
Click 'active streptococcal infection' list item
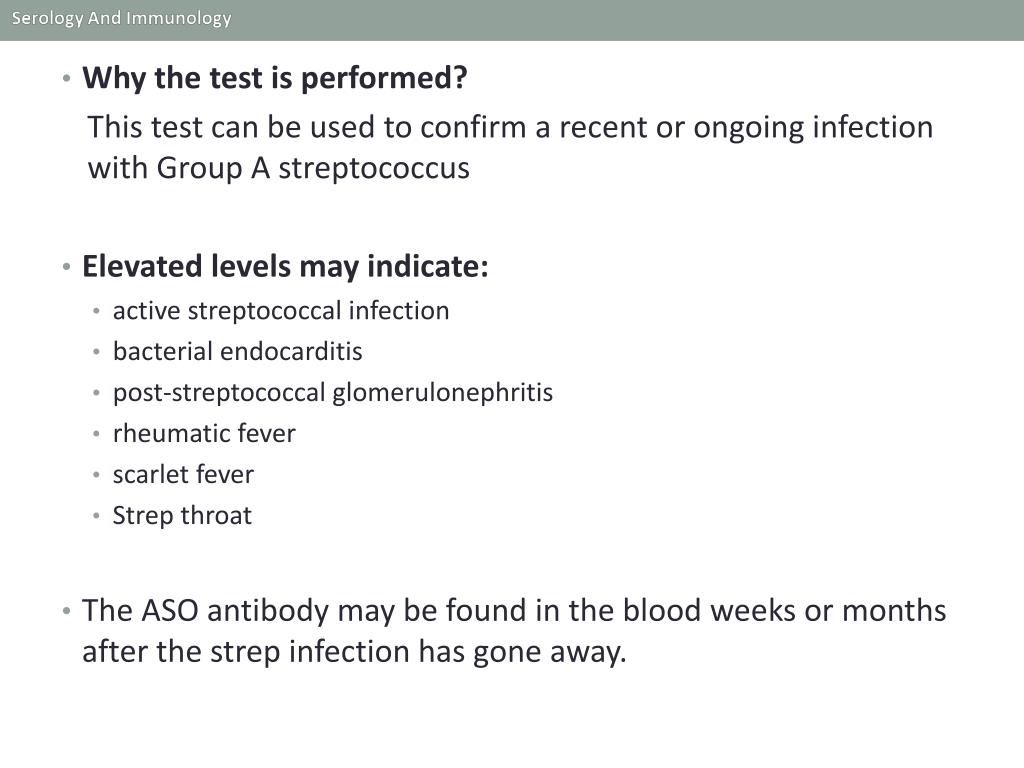(281, 311)
